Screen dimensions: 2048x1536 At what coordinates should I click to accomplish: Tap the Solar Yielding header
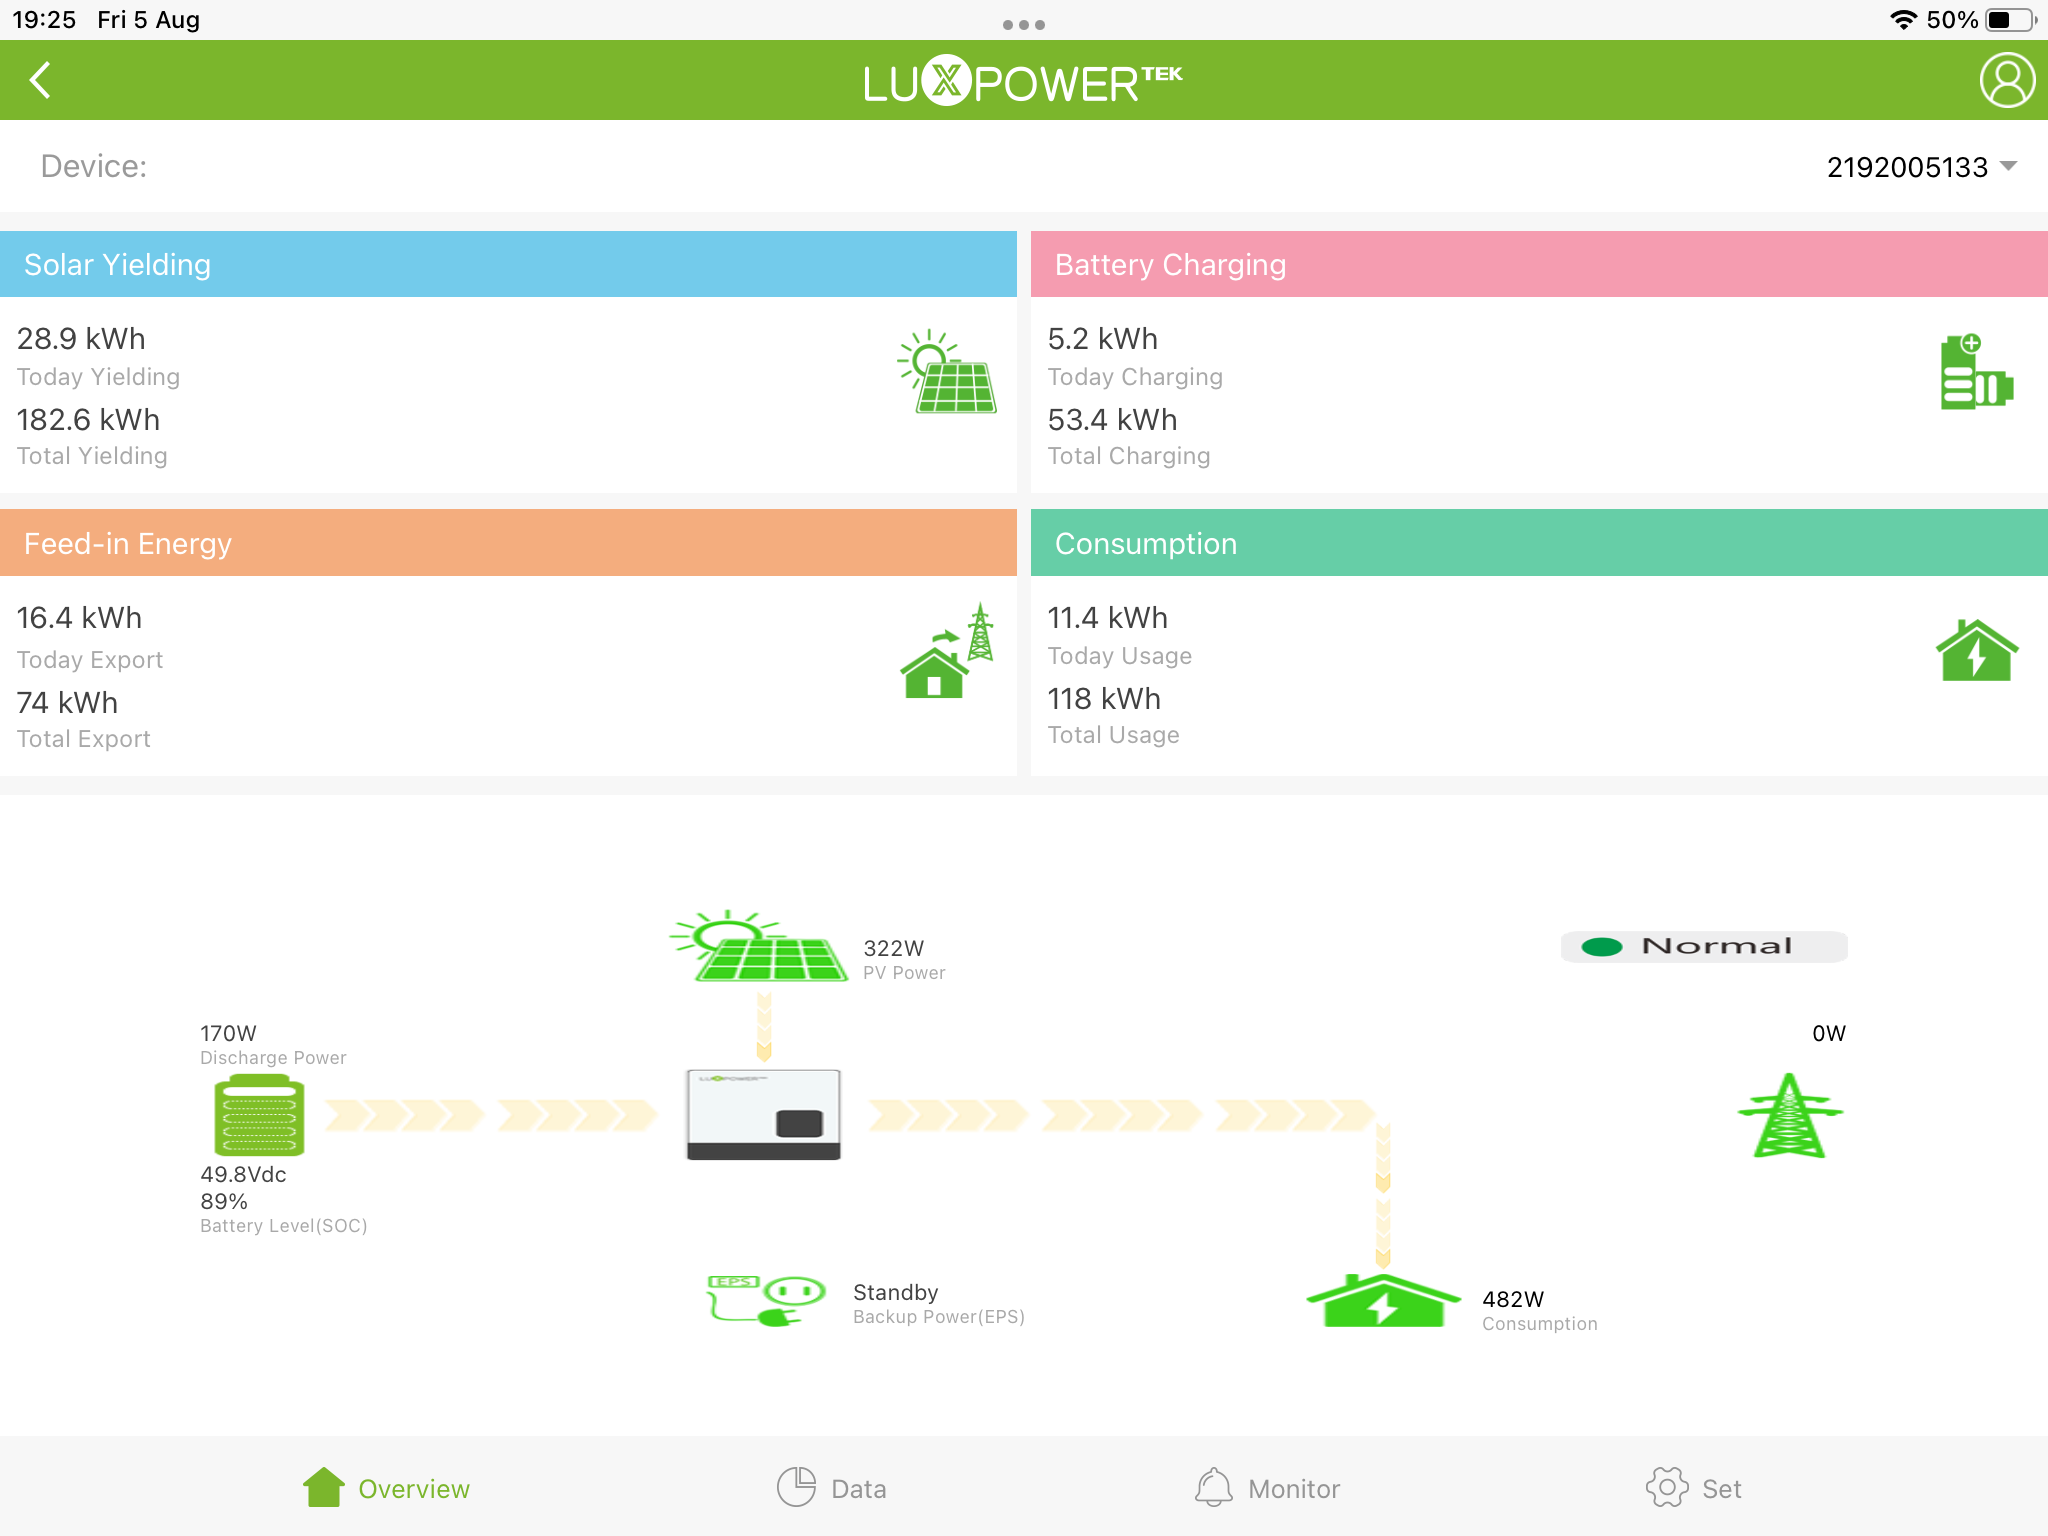pos(508,264)
